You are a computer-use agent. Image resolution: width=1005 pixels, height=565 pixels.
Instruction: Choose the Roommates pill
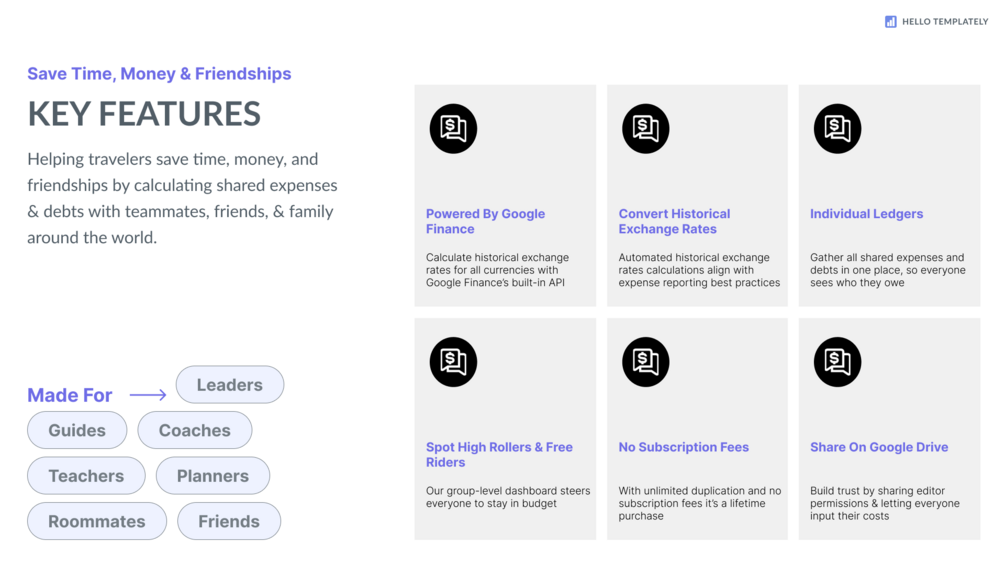97,521
